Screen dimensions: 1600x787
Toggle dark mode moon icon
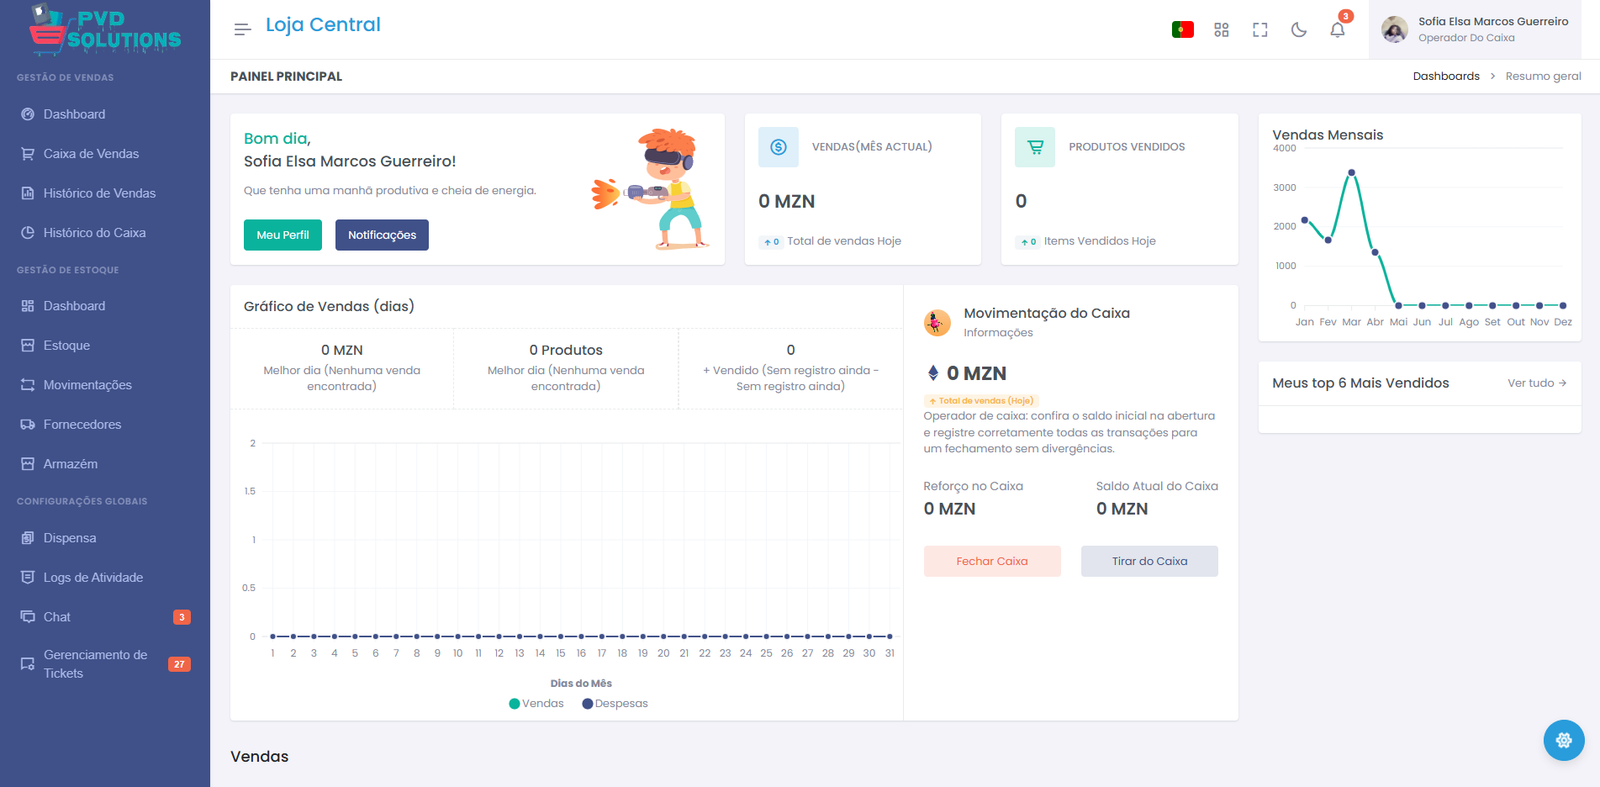[1298, 30]
